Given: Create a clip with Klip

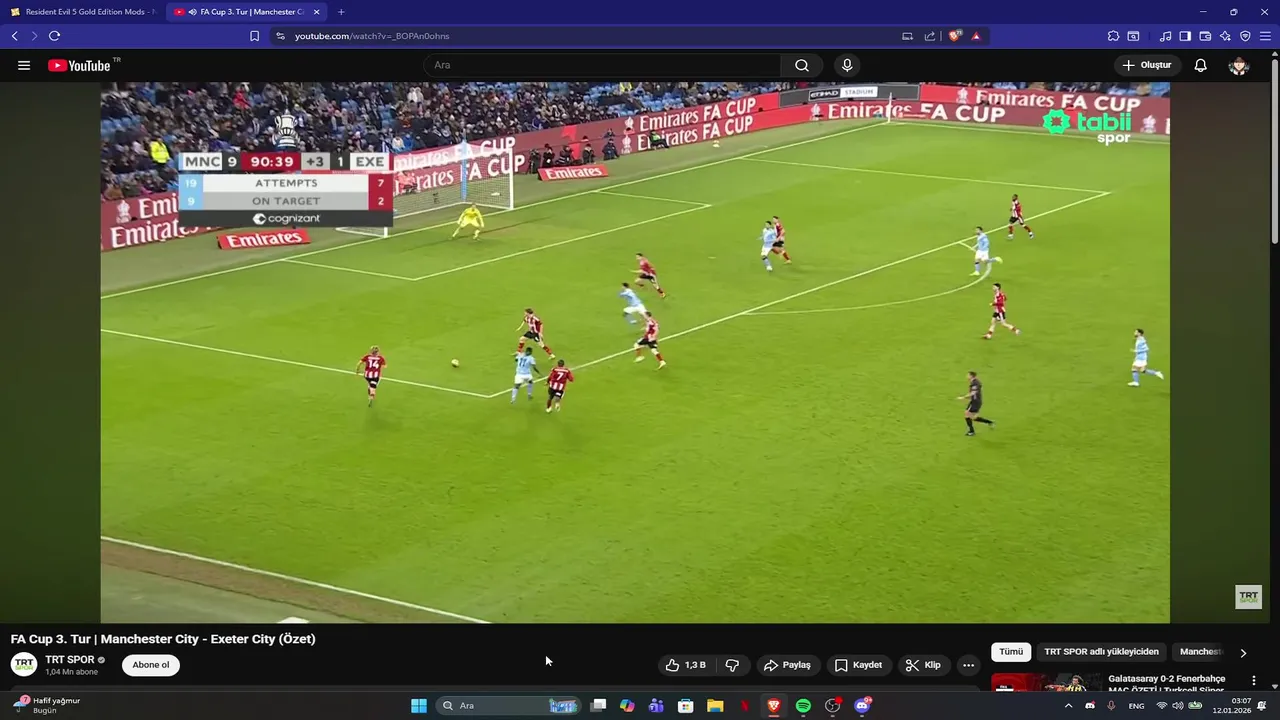Looking at the screenshot, I should point(923,665).
